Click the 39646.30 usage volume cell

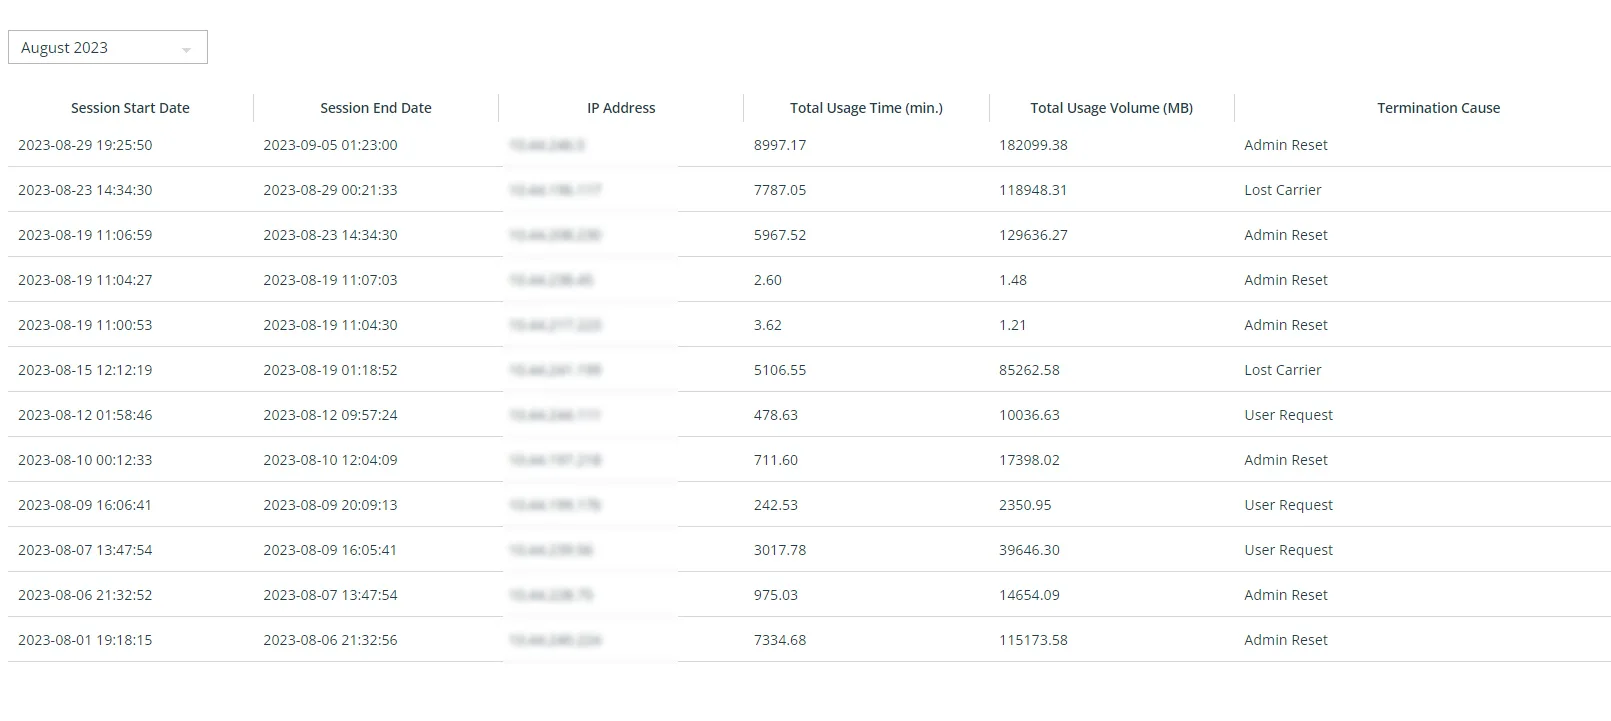coord(1029,550)
